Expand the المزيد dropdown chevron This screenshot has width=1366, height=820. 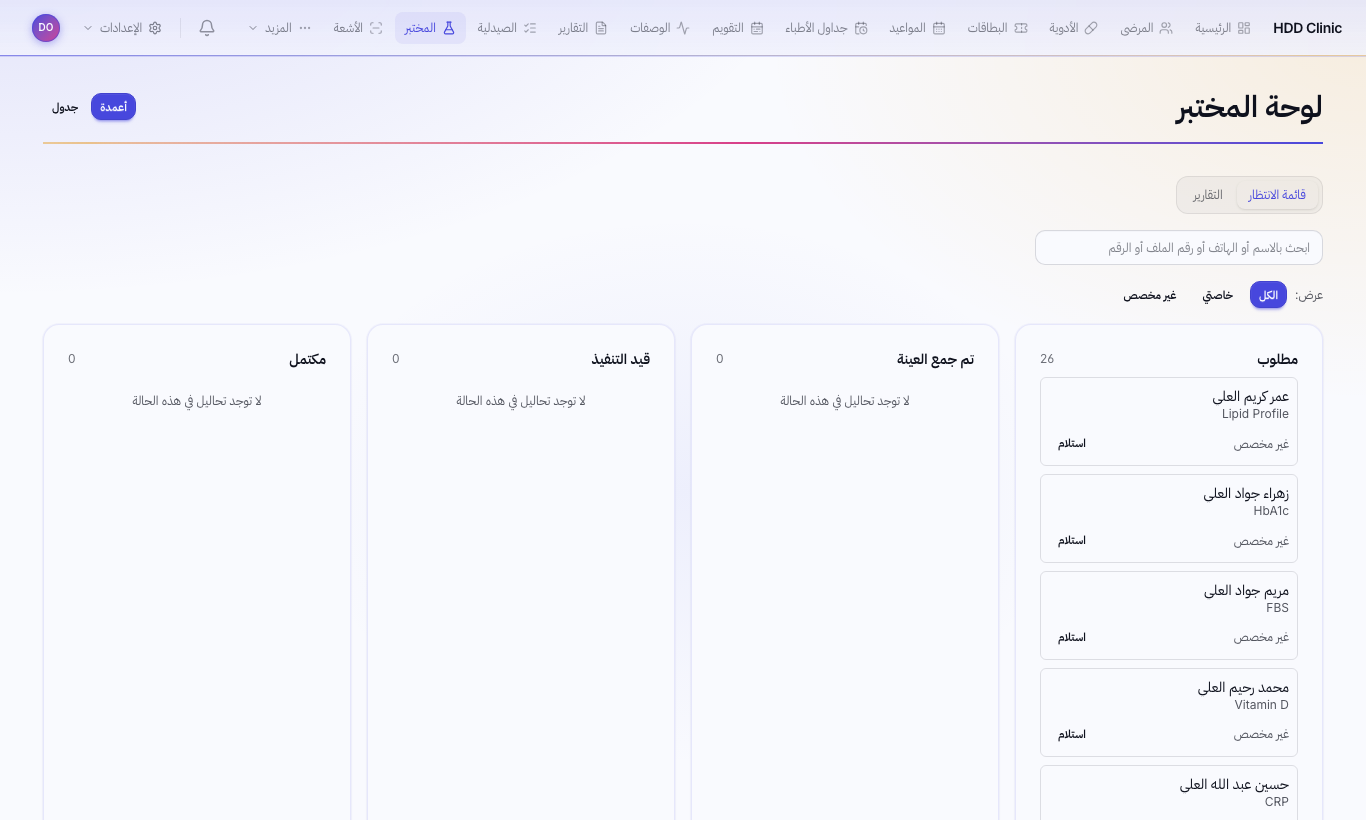253,28
